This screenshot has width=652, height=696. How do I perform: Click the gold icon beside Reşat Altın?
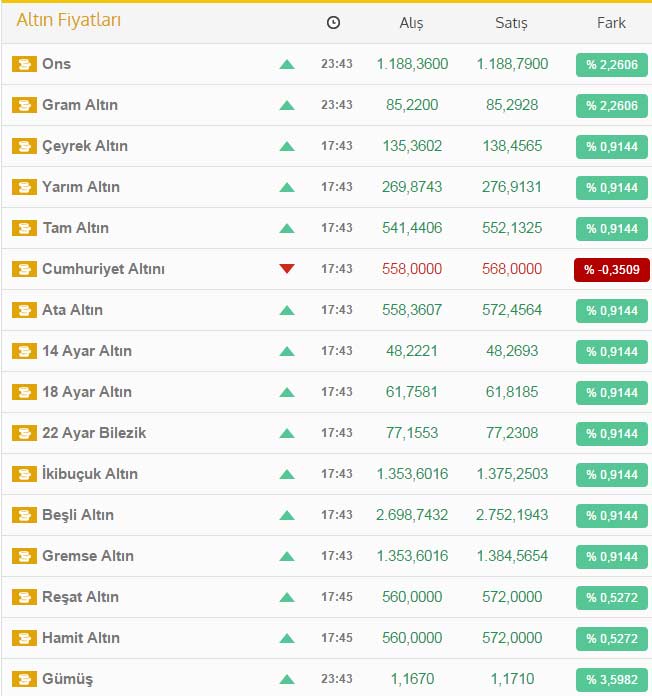click(x=23, y=597)
